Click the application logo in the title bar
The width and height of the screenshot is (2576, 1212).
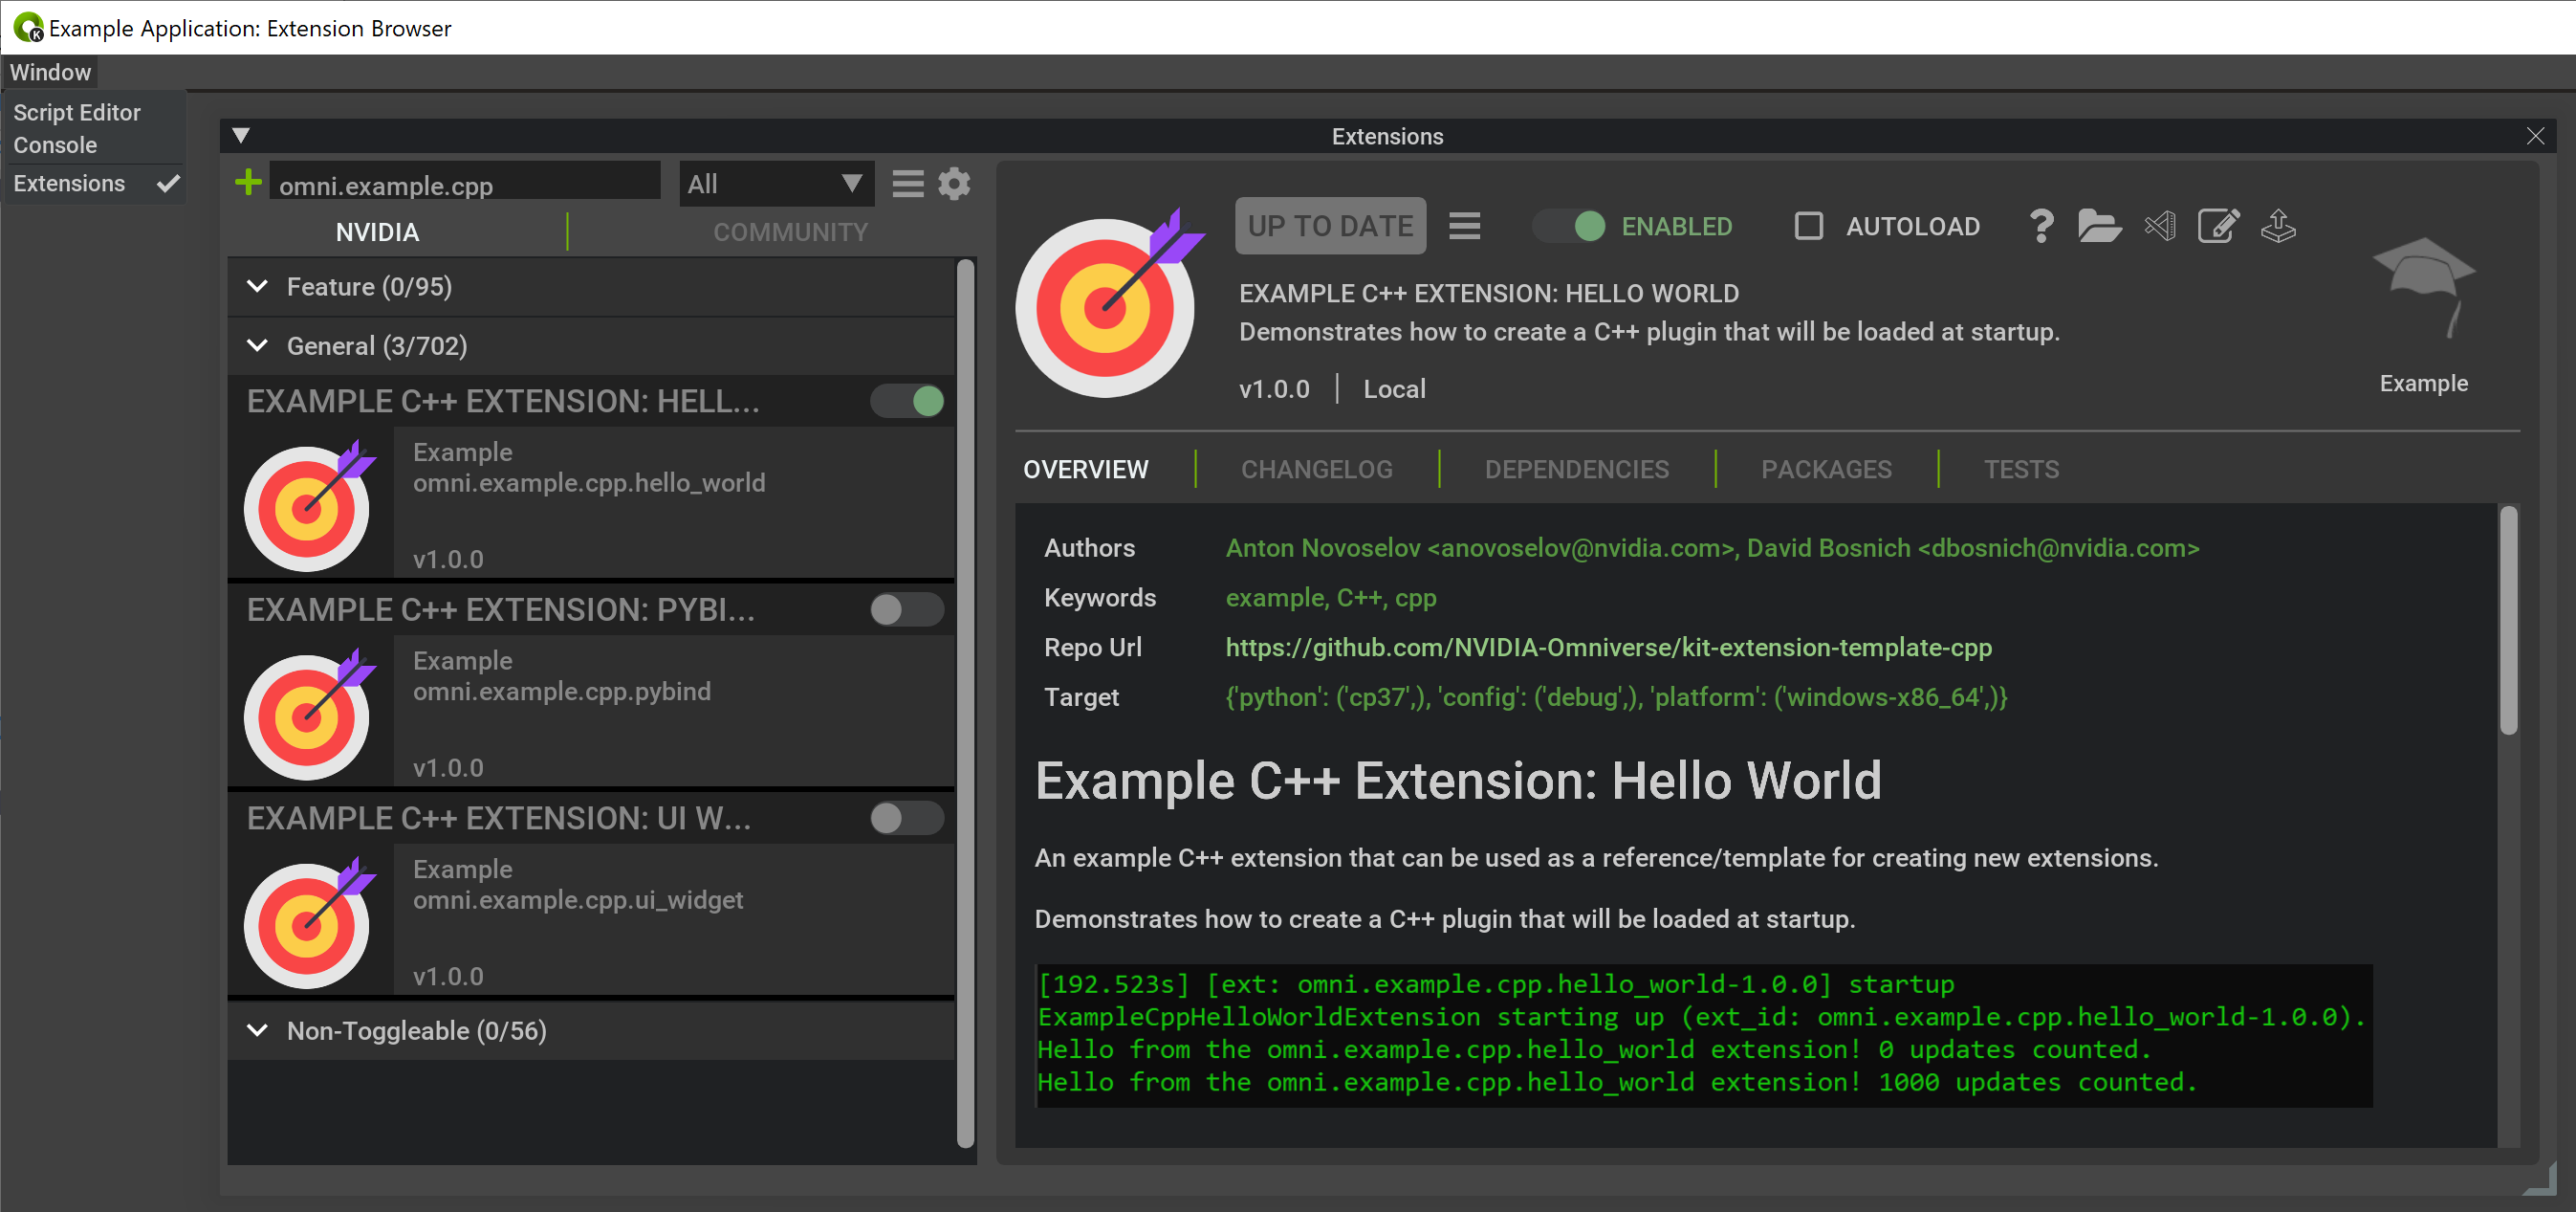click(28, 27)
